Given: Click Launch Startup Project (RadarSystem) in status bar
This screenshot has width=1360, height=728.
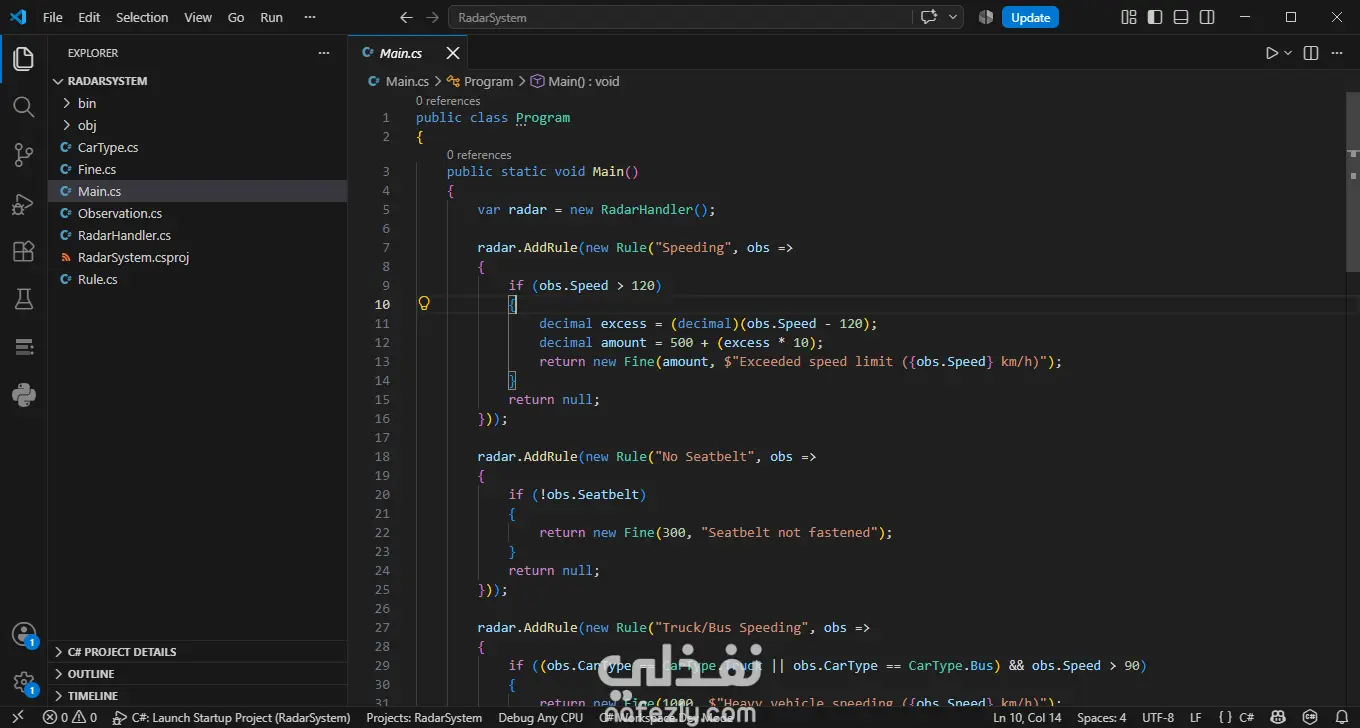Looking at the screenshot, I should click(x=231, y=717).
